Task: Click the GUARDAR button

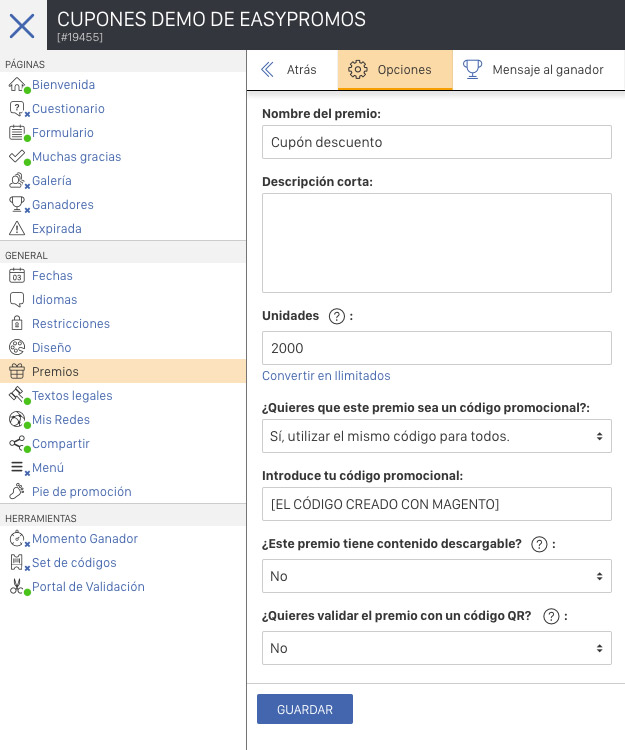Action: (305, 709)
